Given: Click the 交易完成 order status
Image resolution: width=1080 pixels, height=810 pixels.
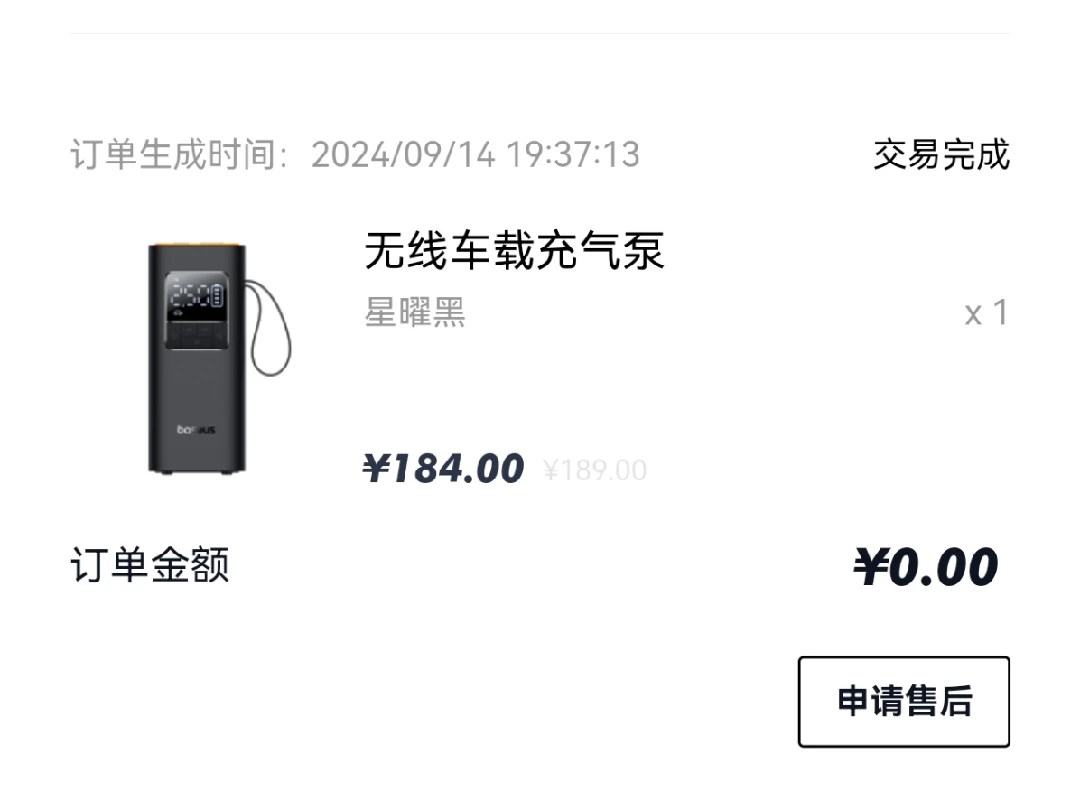Looking at the screenshot, I should (x=942, y=154).
